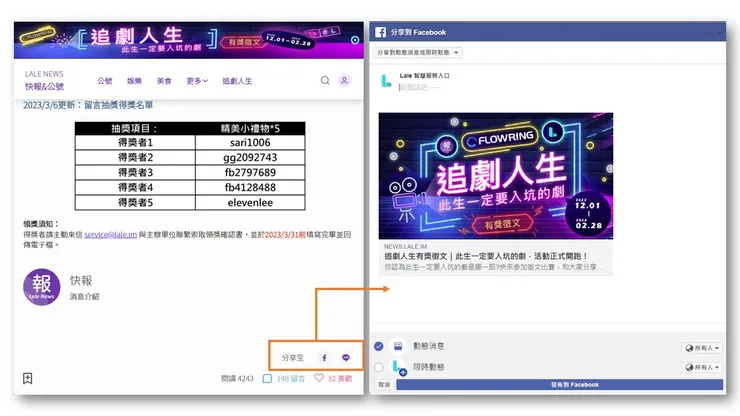Image resolution: width=740 pixels, height=416 pixels.
Task: Click the 快報 purple circle logo
Action: [x=42, y=287]
